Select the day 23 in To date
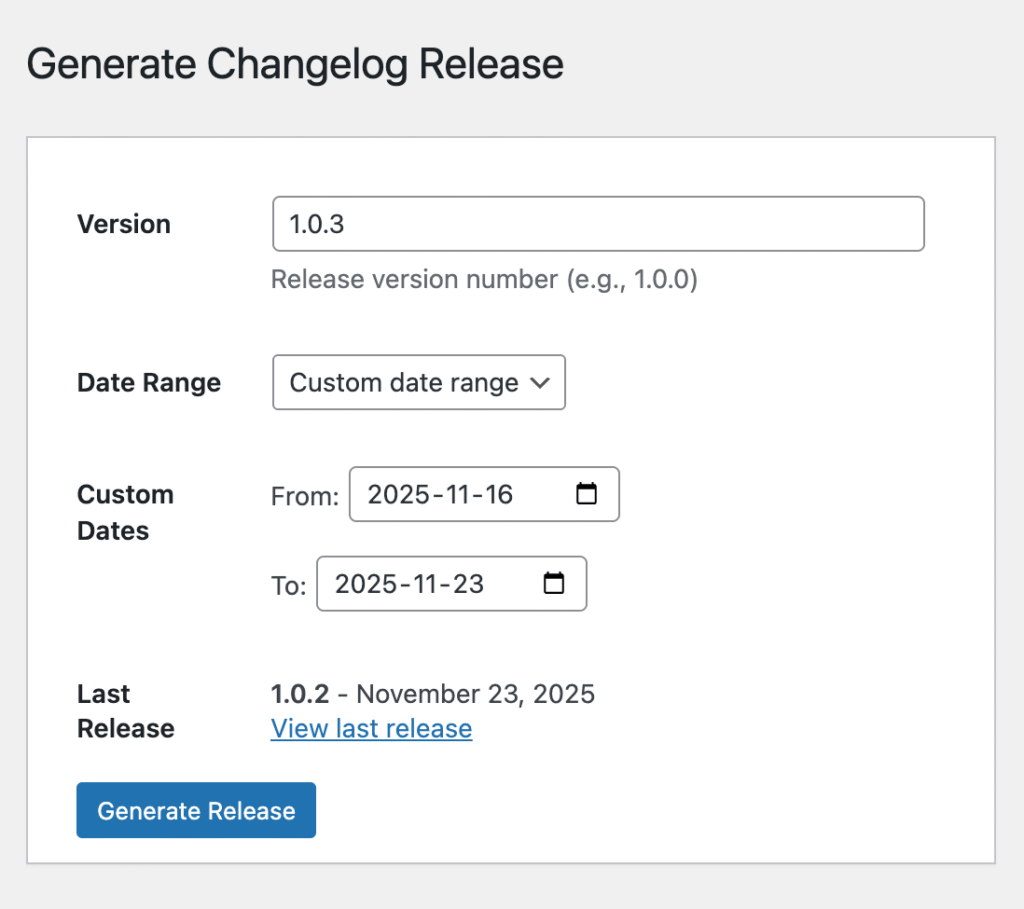1024x909 pixels. tap(465, 584)
